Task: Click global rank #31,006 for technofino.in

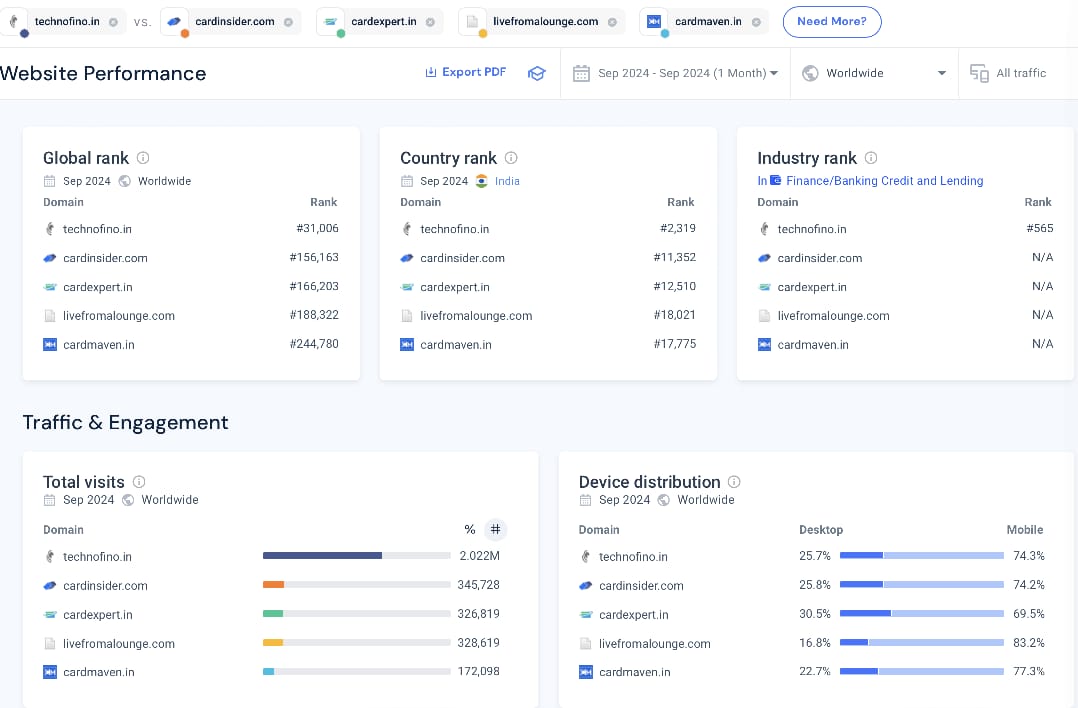Action: [318, 228]
